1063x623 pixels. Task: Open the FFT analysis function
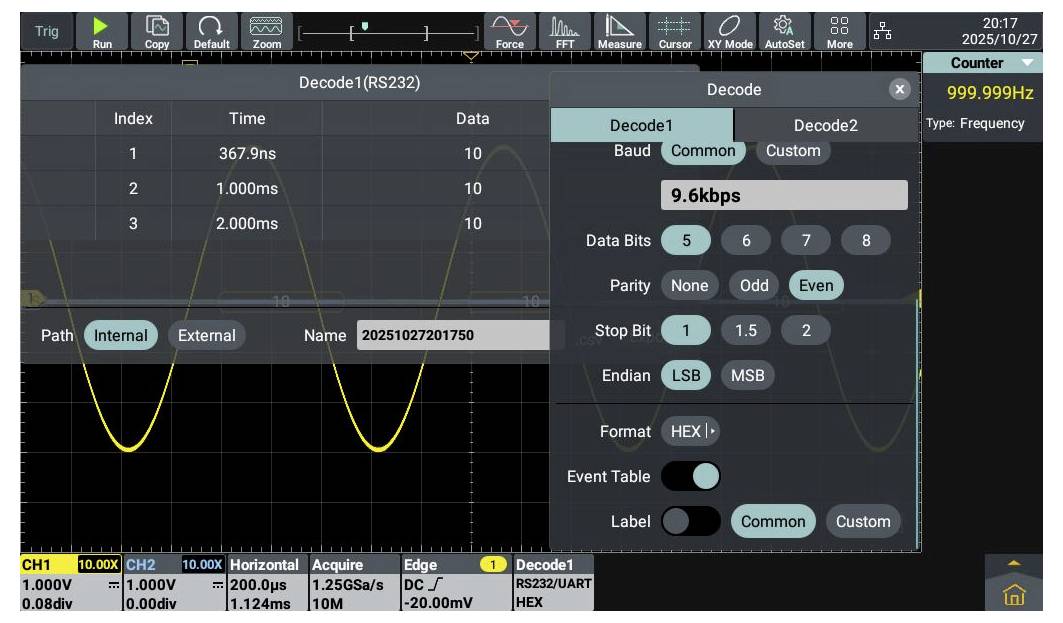(x=565, y=31)
